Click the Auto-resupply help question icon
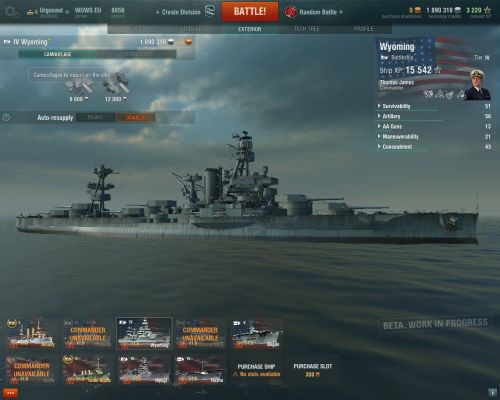 pos(6,117)
